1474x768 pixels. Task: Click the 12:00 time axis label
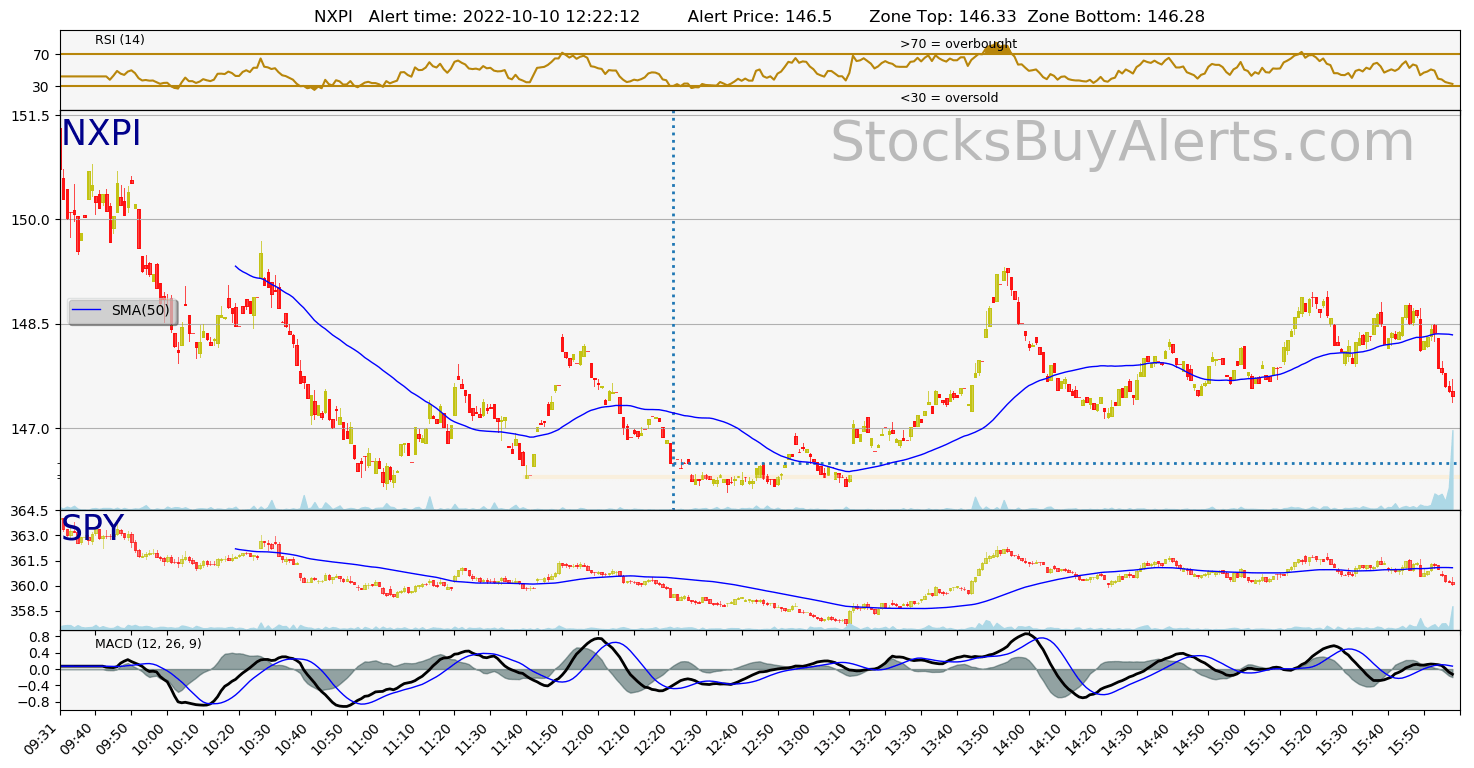[x=581, y=738]
